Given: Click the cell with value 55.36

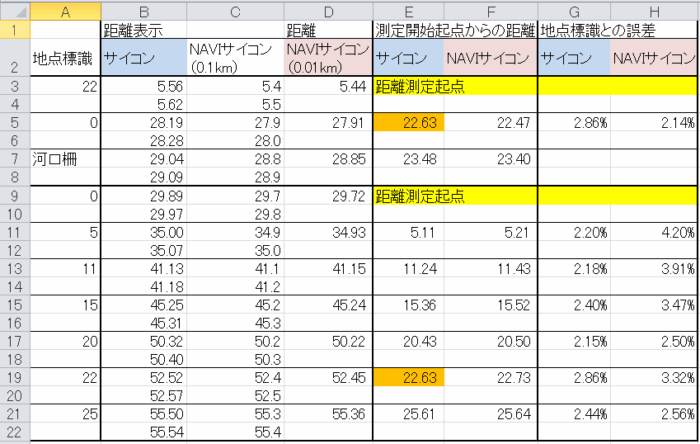Looking at the screenshot, I should pyautogui.click(x=327, y=411).
